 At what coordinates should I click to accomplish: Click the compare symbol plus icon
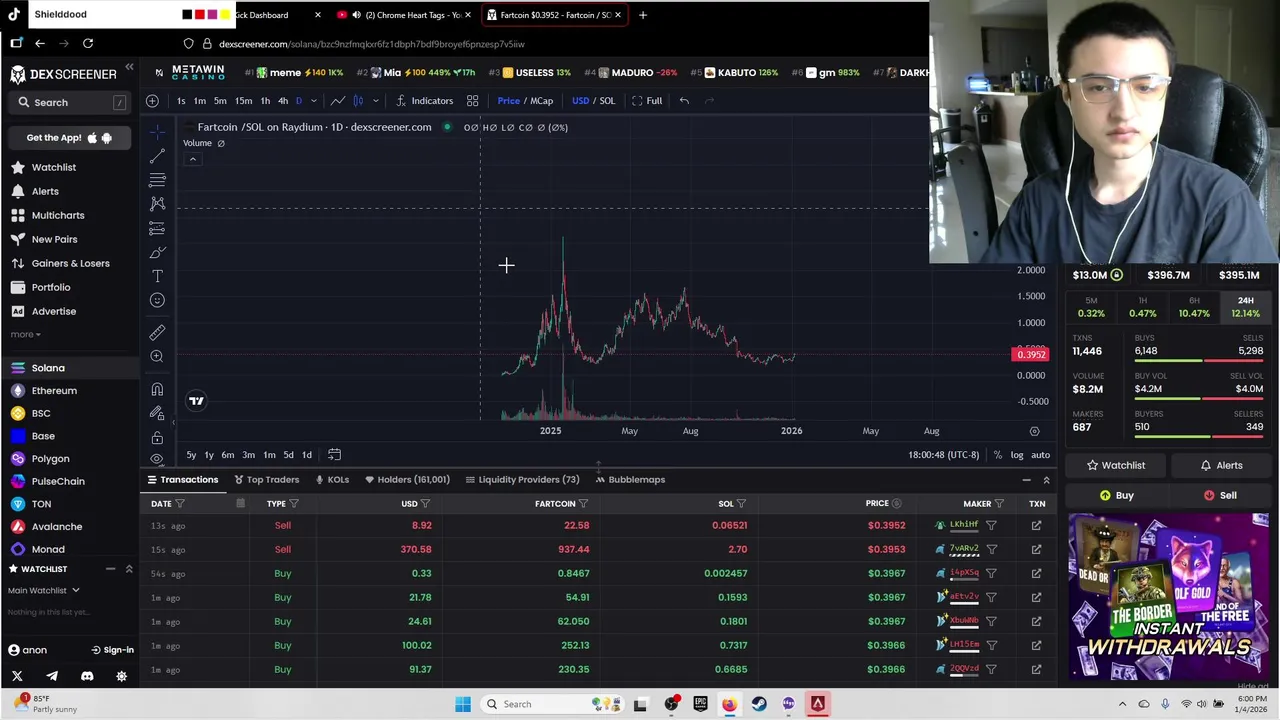tap(152, 100)
